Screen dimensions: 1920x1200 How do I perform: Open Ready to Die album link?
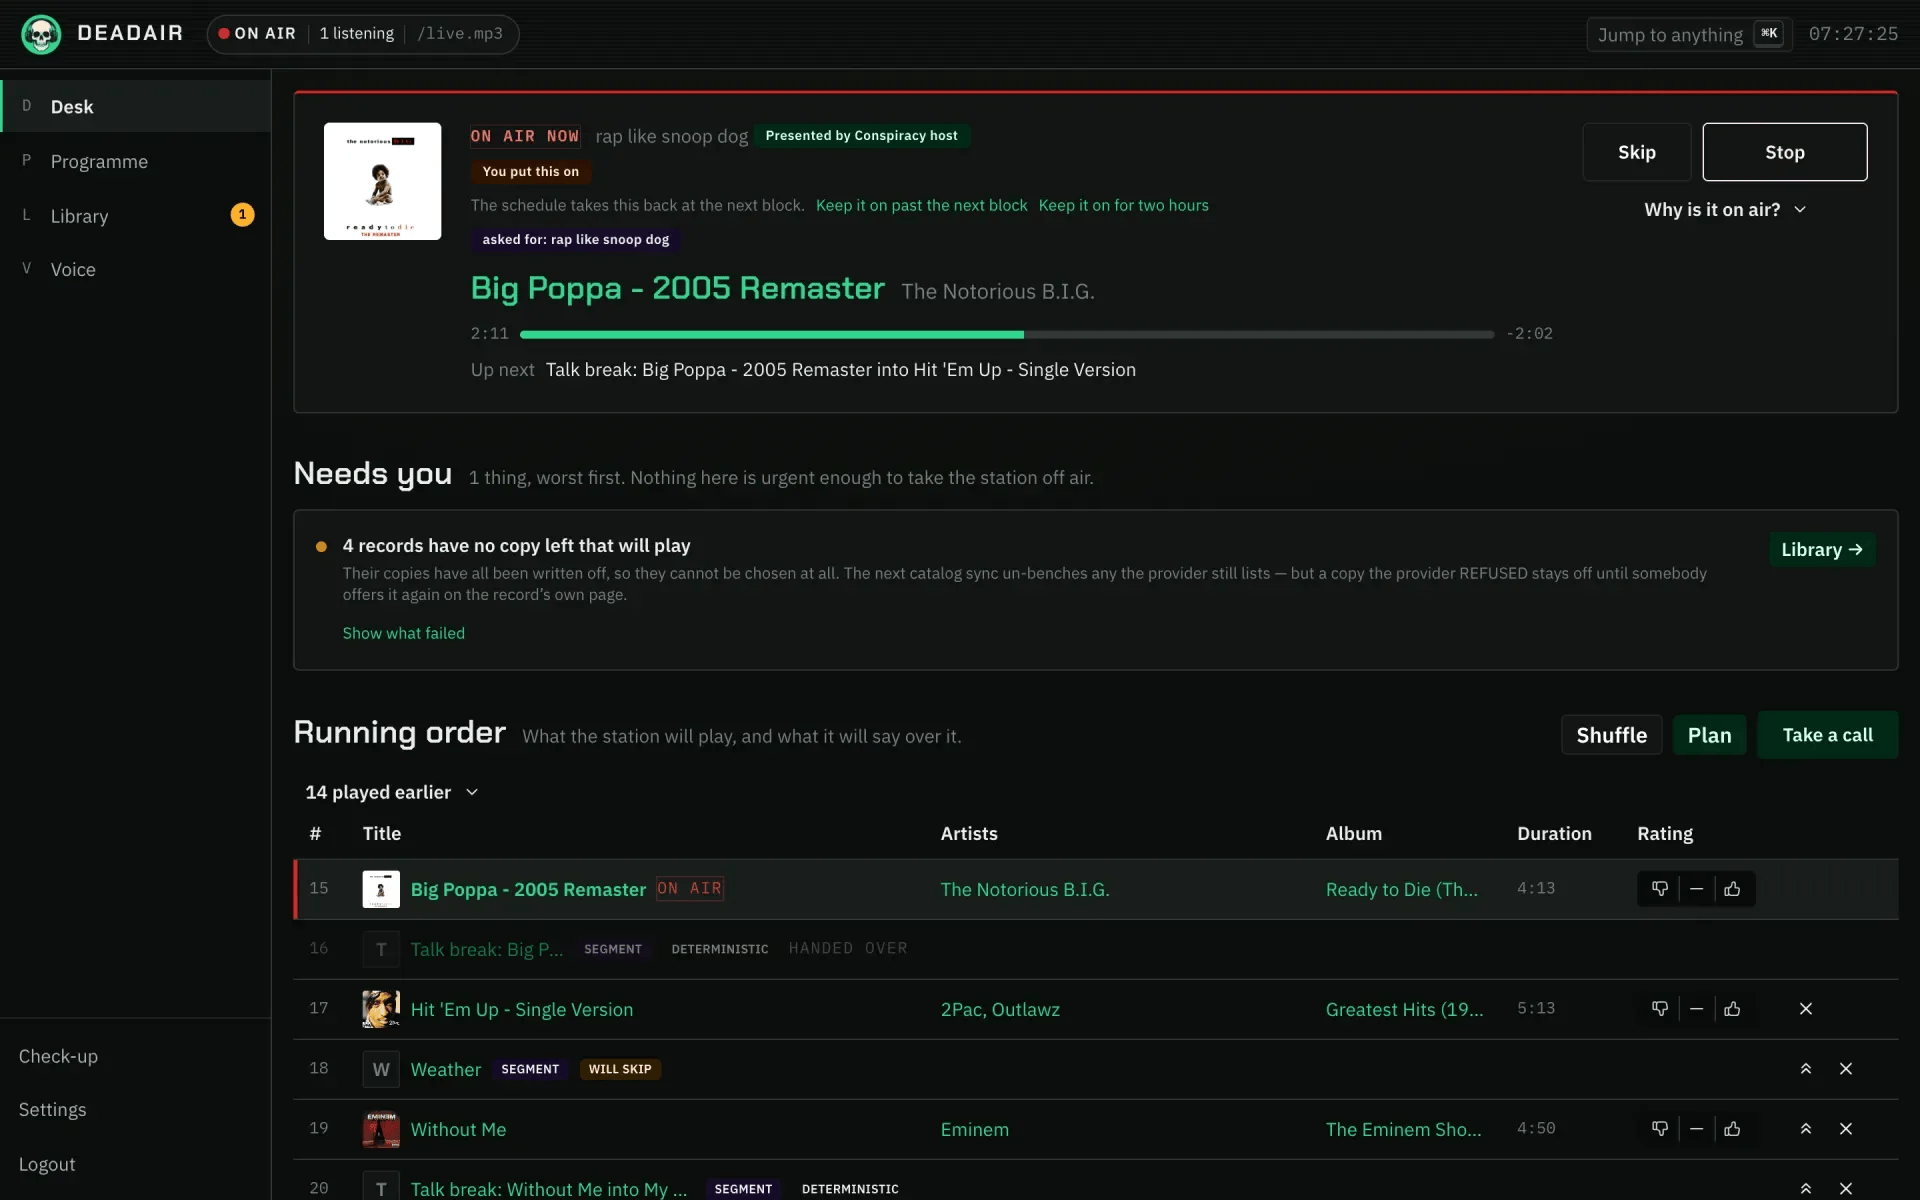(1402, 889)
